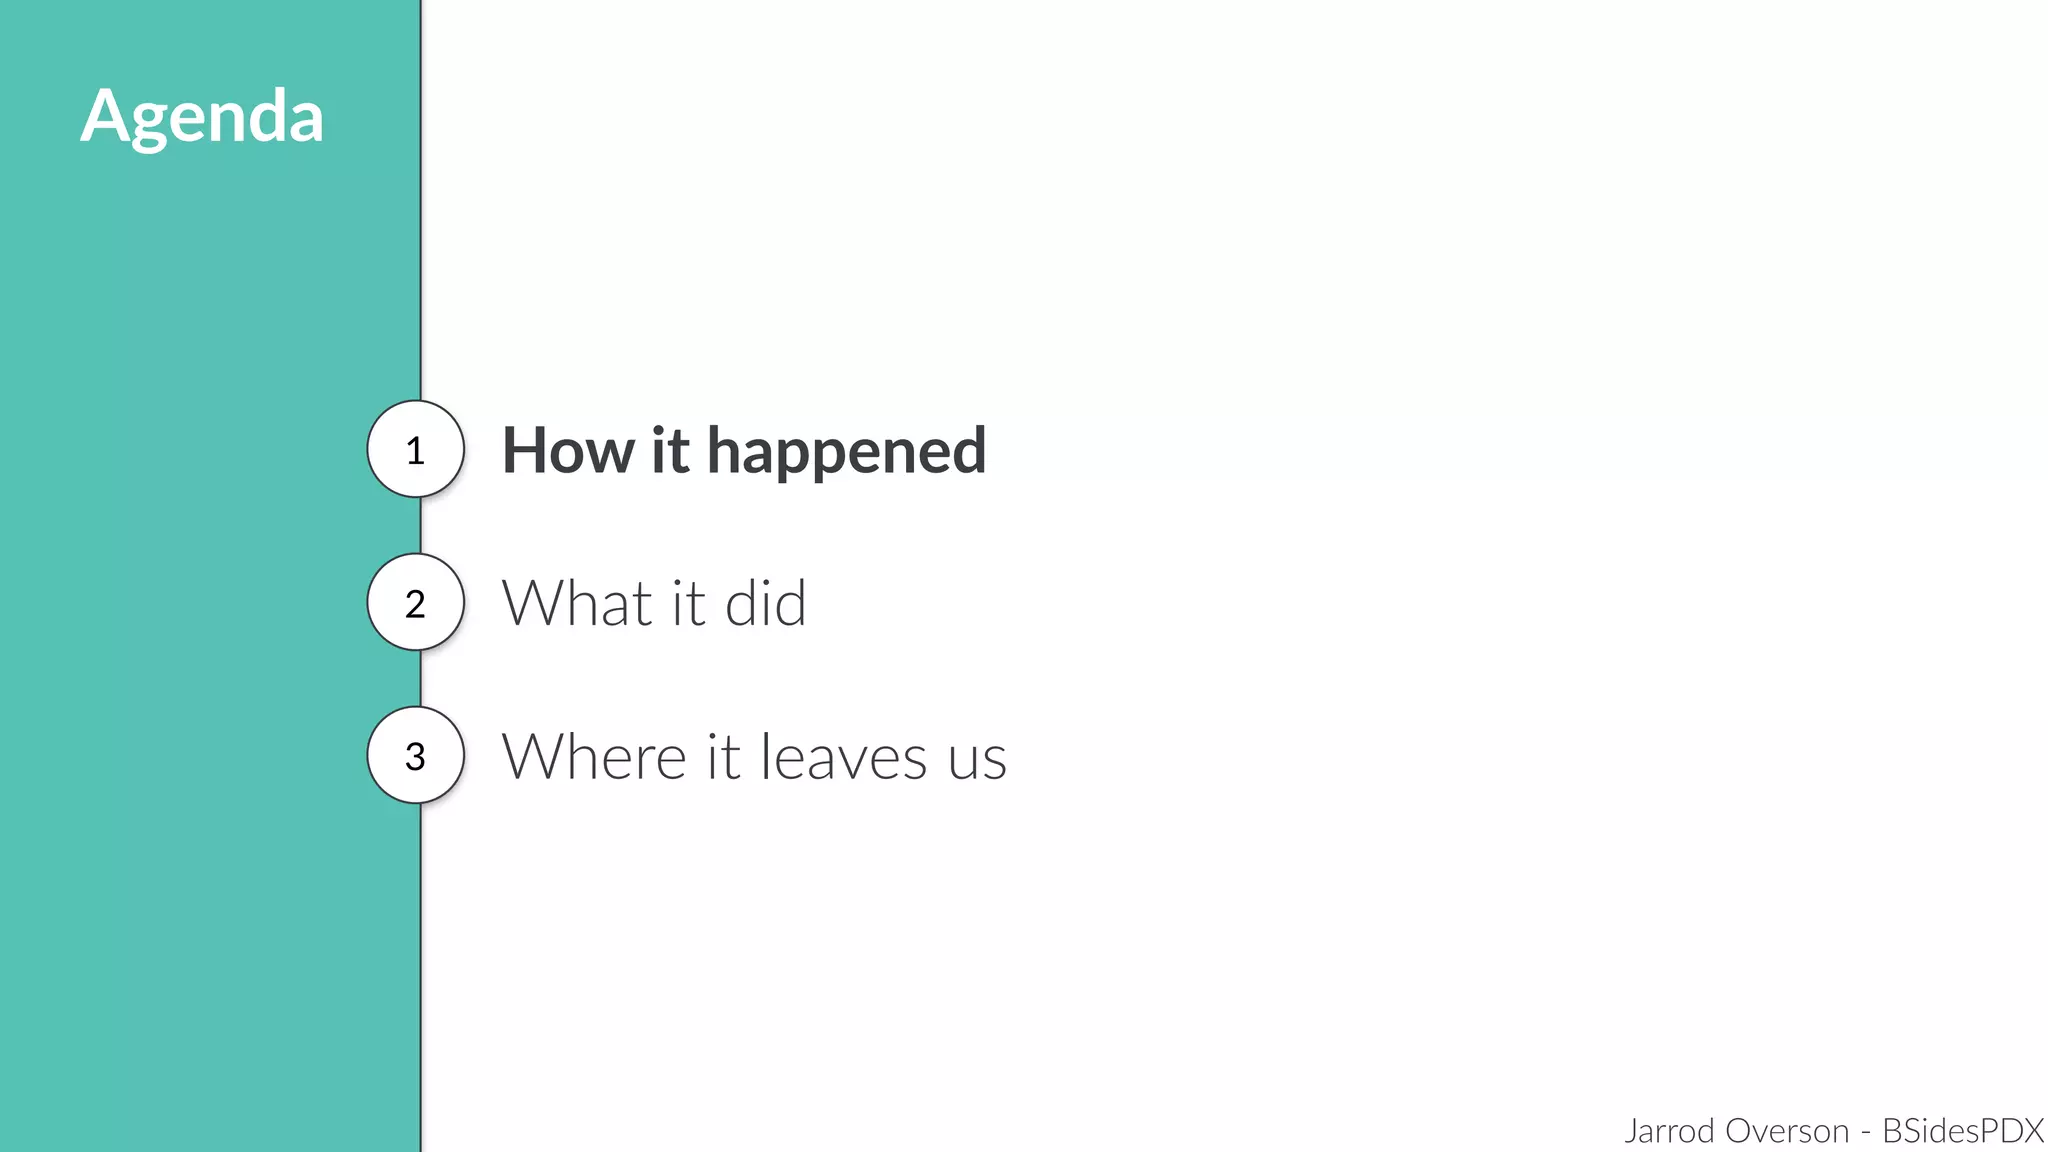The height and width of the screenshot is (1152, 2048).
Task: Click the word "it" in "Where it leaves us"
Action: tap(724, 756)
